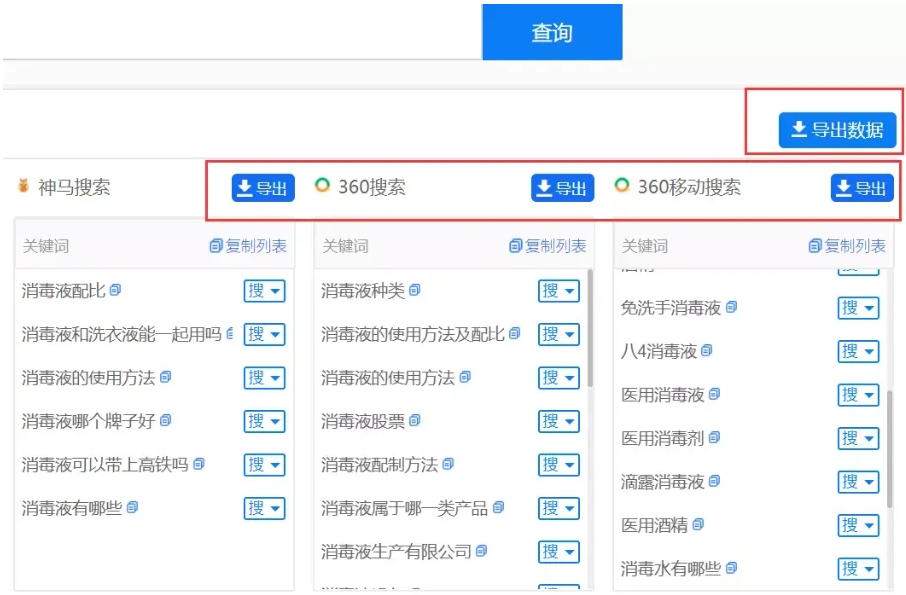Export the 360搜索 keyword list
The height and width of the screenshot is (595, 906).
(562, 188)
